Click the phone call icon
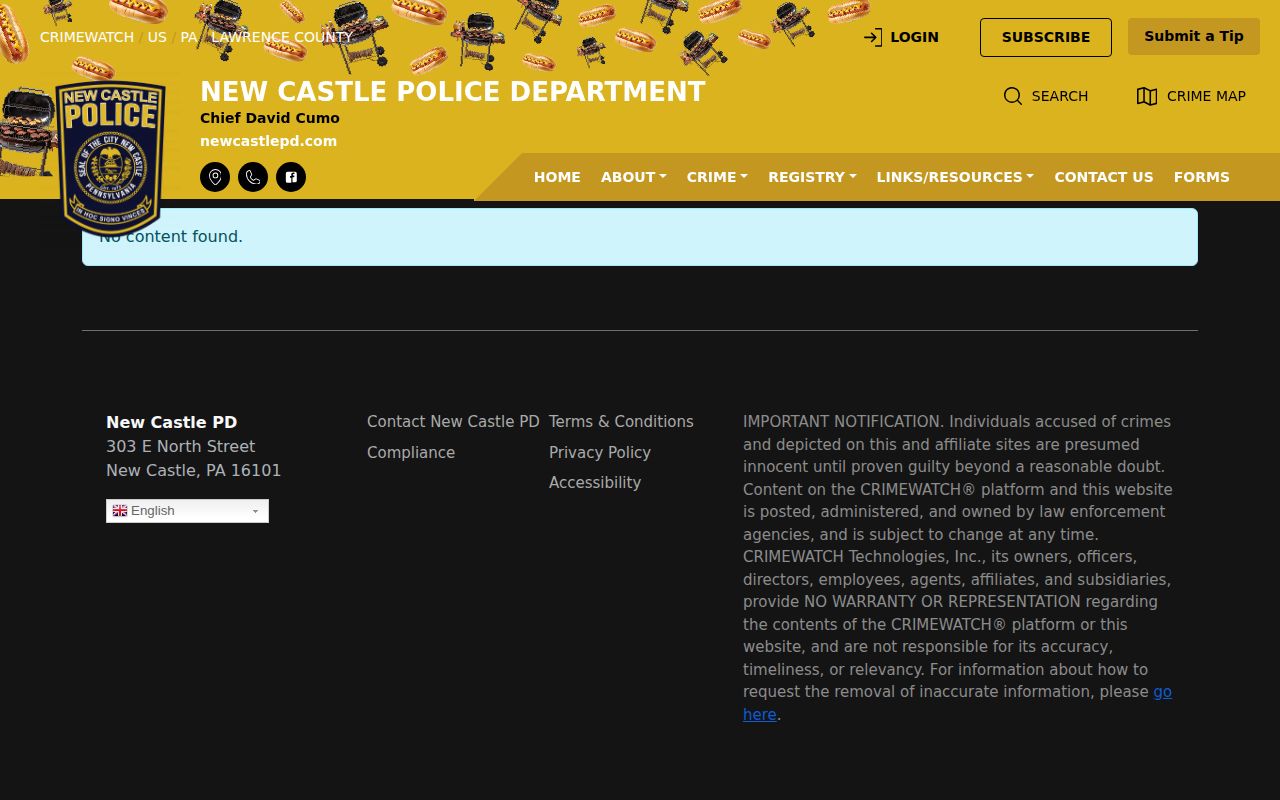1280x800 pixels. 253,177
